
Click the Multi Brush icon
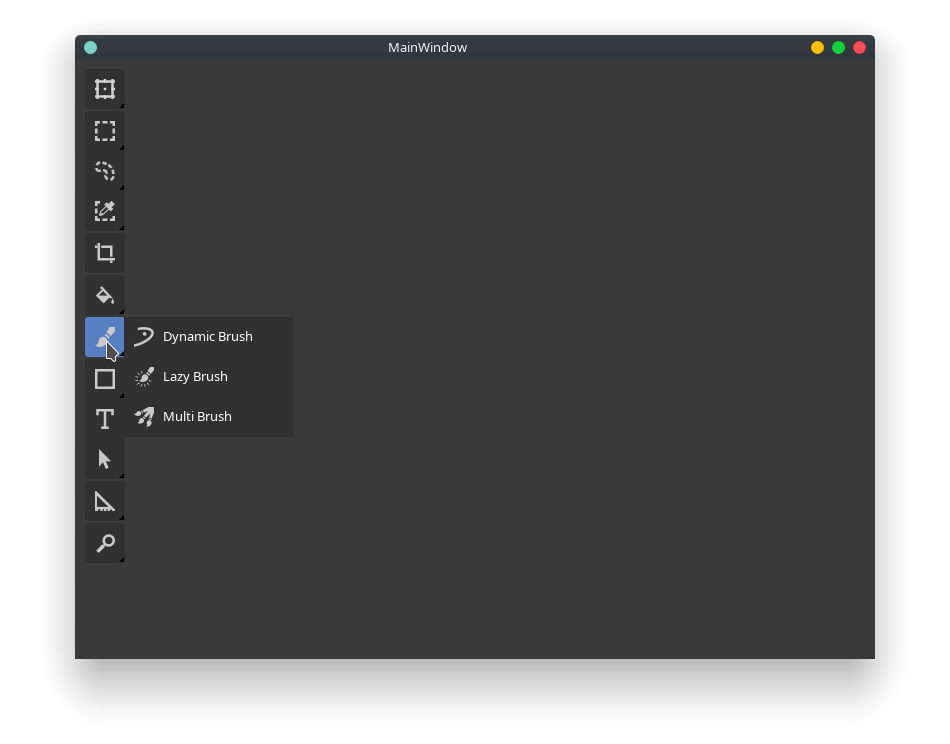(x=144, y=417)
